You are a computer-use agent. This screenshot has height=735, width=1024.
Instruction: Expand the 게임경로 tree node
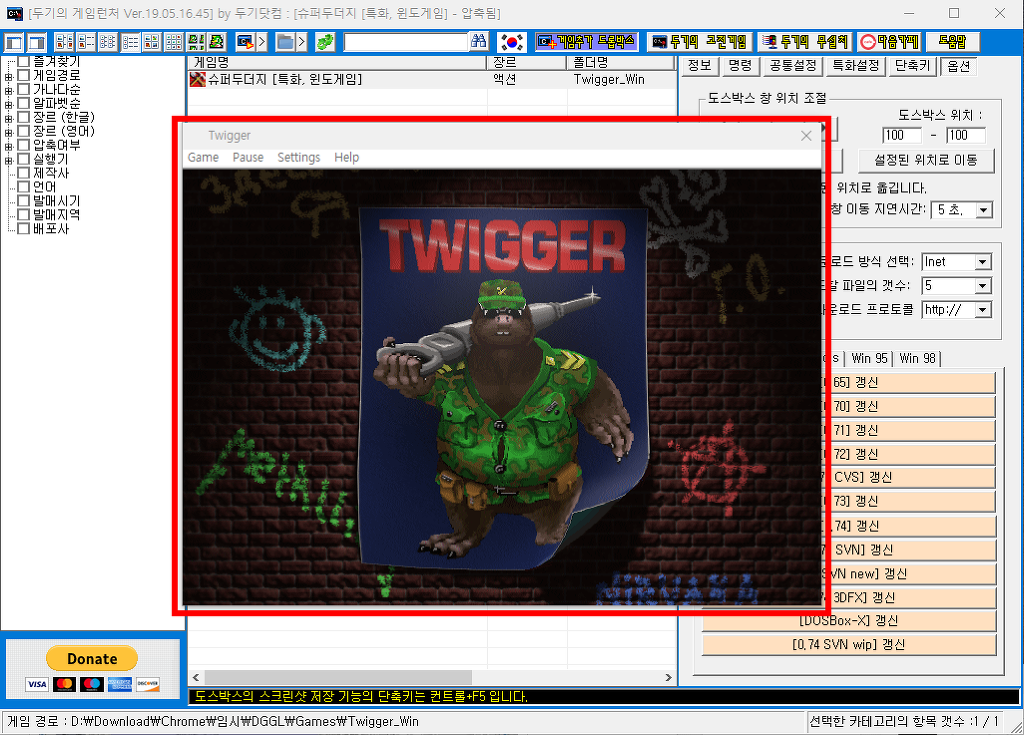8,76
